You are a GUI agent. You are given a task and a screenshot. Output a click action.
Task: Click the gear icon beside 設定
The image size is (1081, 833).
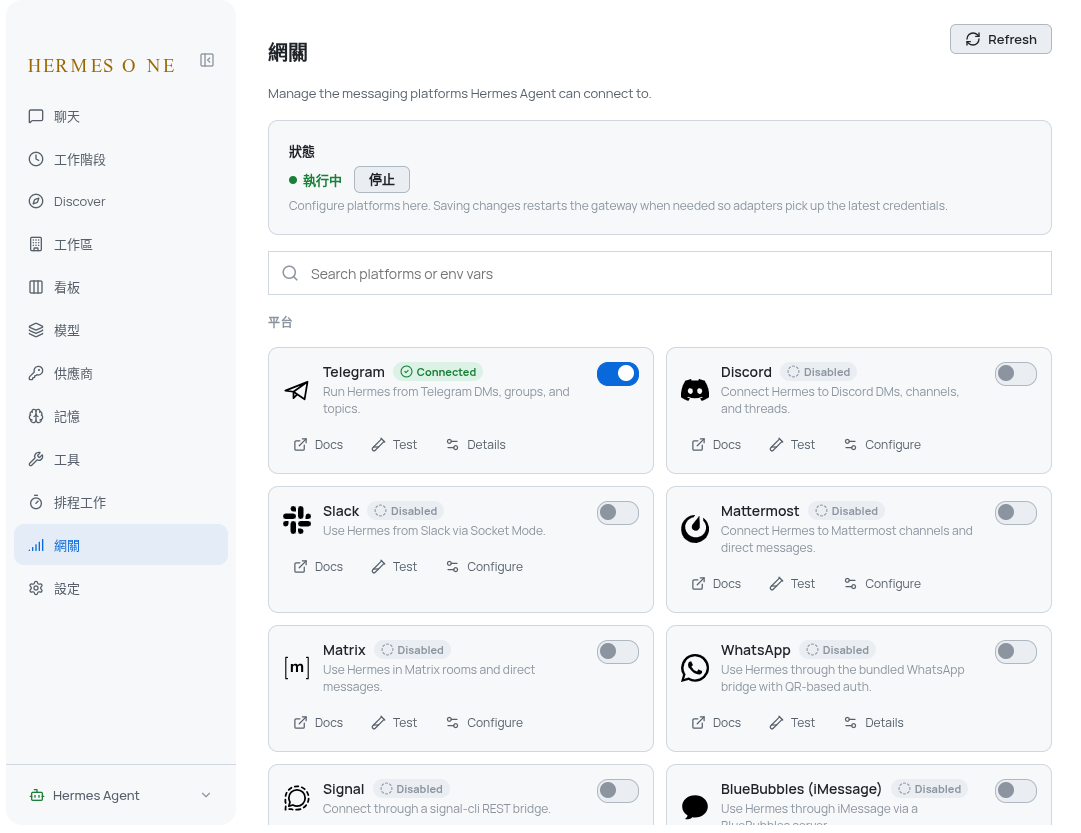[x=36, y=588]
